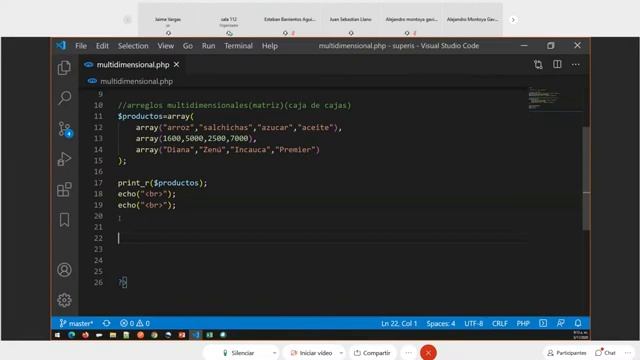Click Windows Start button in shared taskbar
Image resolution: width=640 pixels, height=360 pixels.
tap(58, 335)
